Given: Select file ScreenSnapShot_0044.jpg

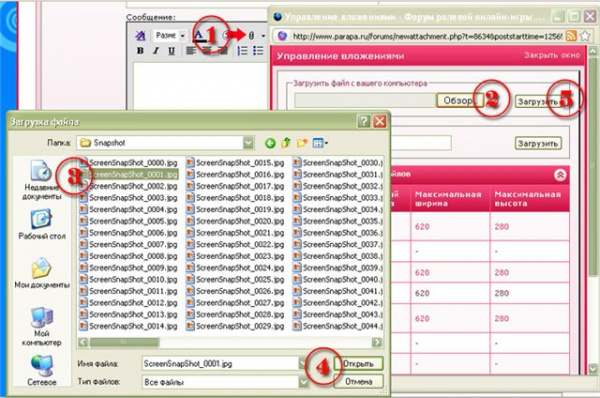Looking at the screenshot, I should [x=338, y=326].
